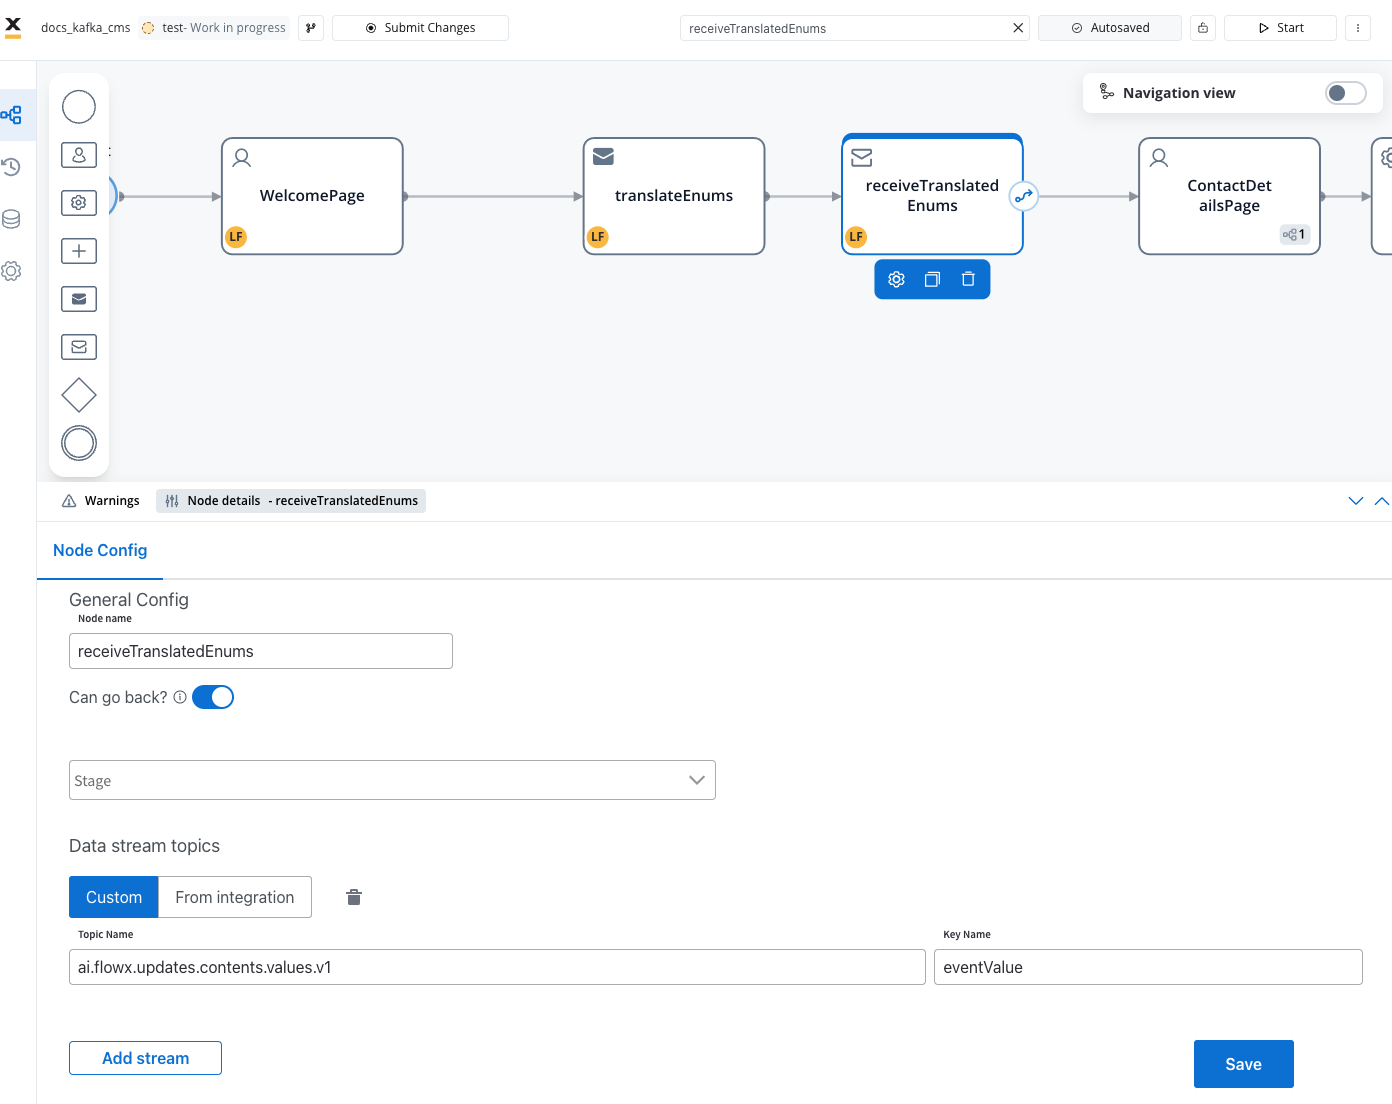
Task: Click the docs_kafka_cms project name
Action: pos(85,28)
